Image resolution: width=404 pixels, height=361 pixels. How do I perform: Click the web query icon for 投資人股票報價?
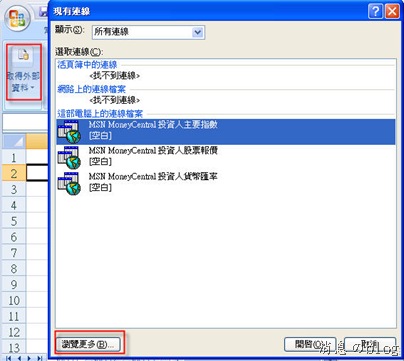pos(69,157)
